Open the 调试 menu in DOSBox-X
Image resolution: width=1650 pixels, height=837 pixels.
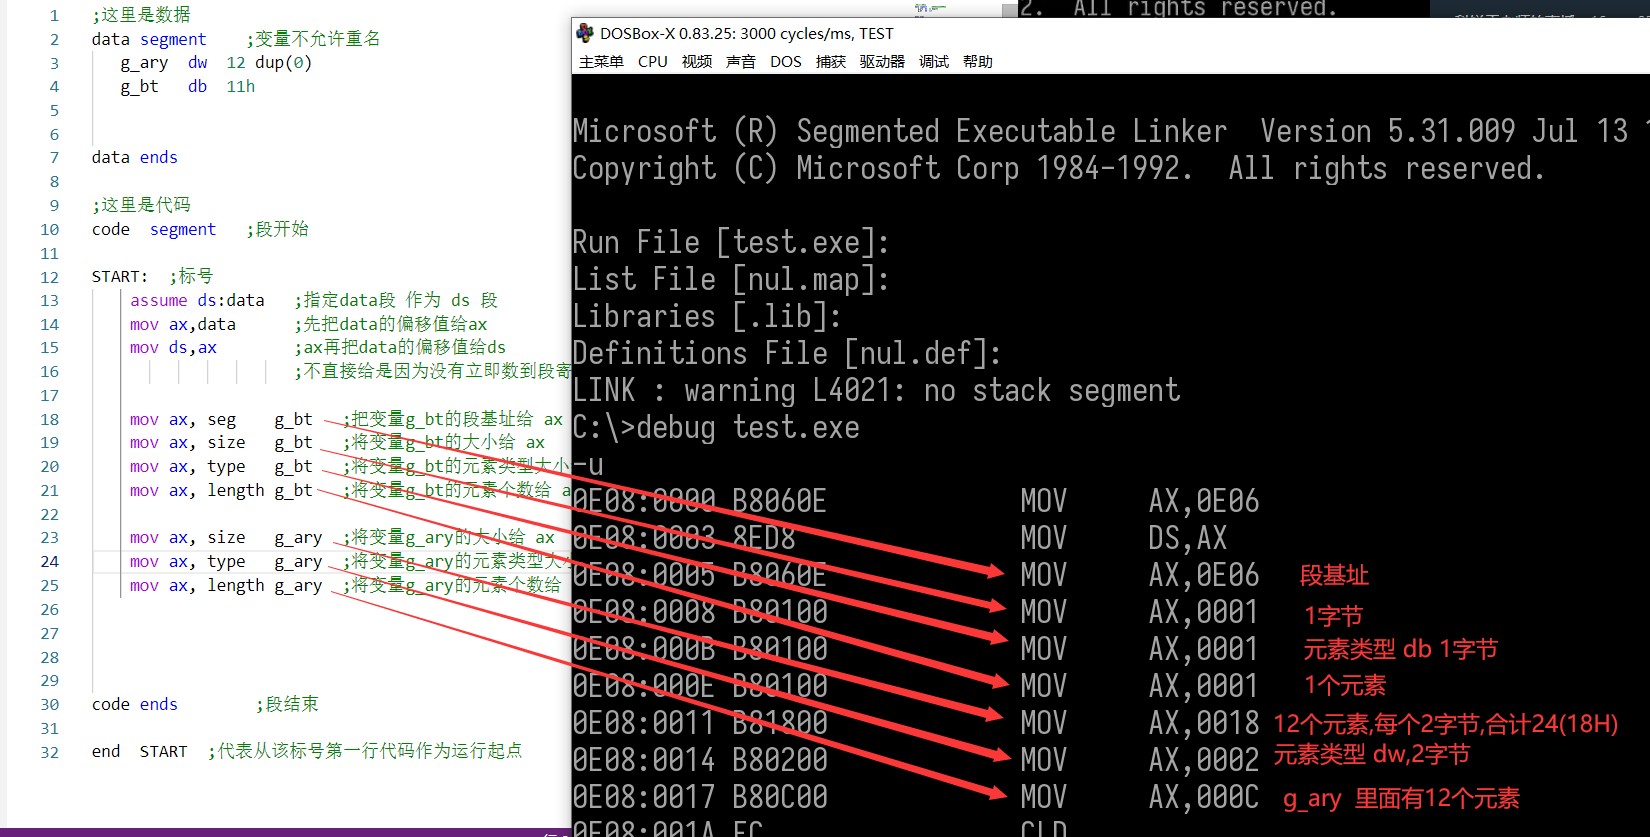click(934, 62)
